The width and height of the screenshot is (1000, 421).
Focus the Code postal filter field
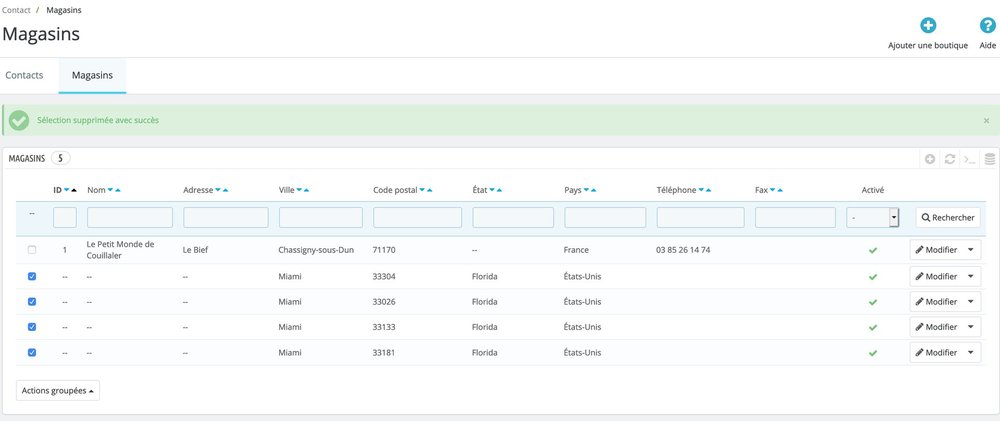418,218
